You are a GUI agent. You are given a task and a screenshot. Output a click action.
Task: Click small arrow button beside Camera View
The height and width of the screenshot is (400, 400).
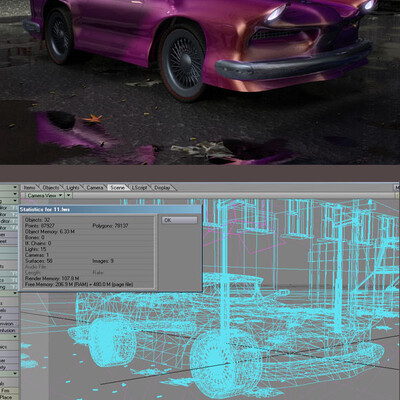tap(68, 195)
